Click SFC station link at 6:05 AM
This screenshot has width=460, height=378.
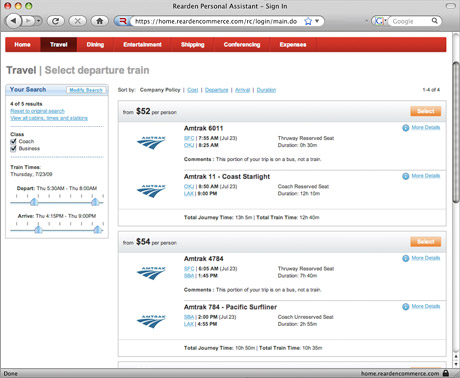pyautogui.click(x=189, y=269)
